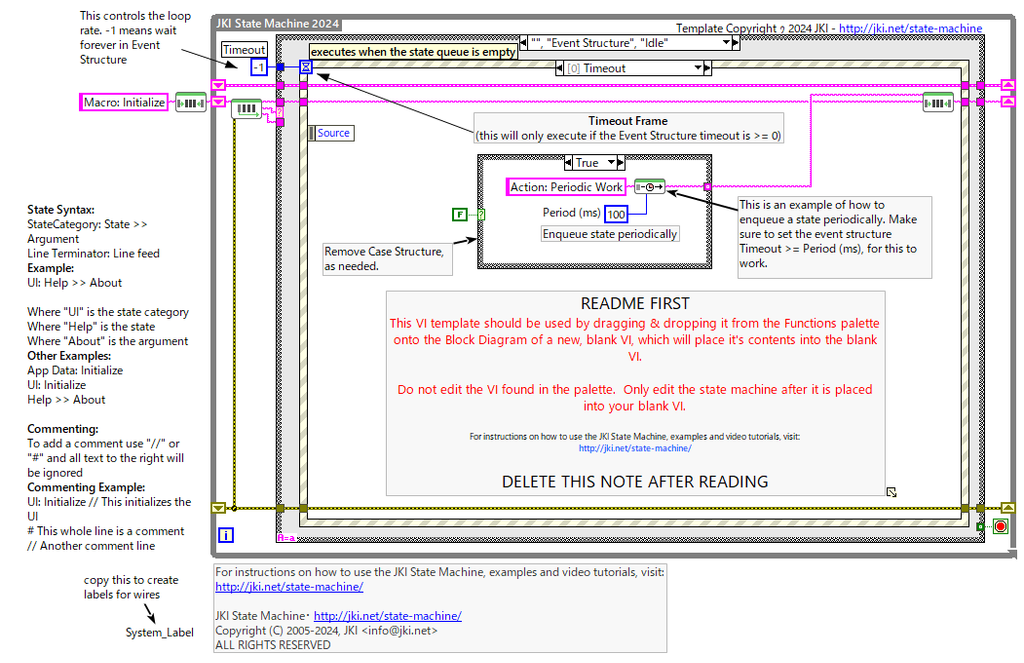Select the periodic enqueue timer VI icon
The image size is (1024, 663).
pyautogui.click(x=649, y=187)
